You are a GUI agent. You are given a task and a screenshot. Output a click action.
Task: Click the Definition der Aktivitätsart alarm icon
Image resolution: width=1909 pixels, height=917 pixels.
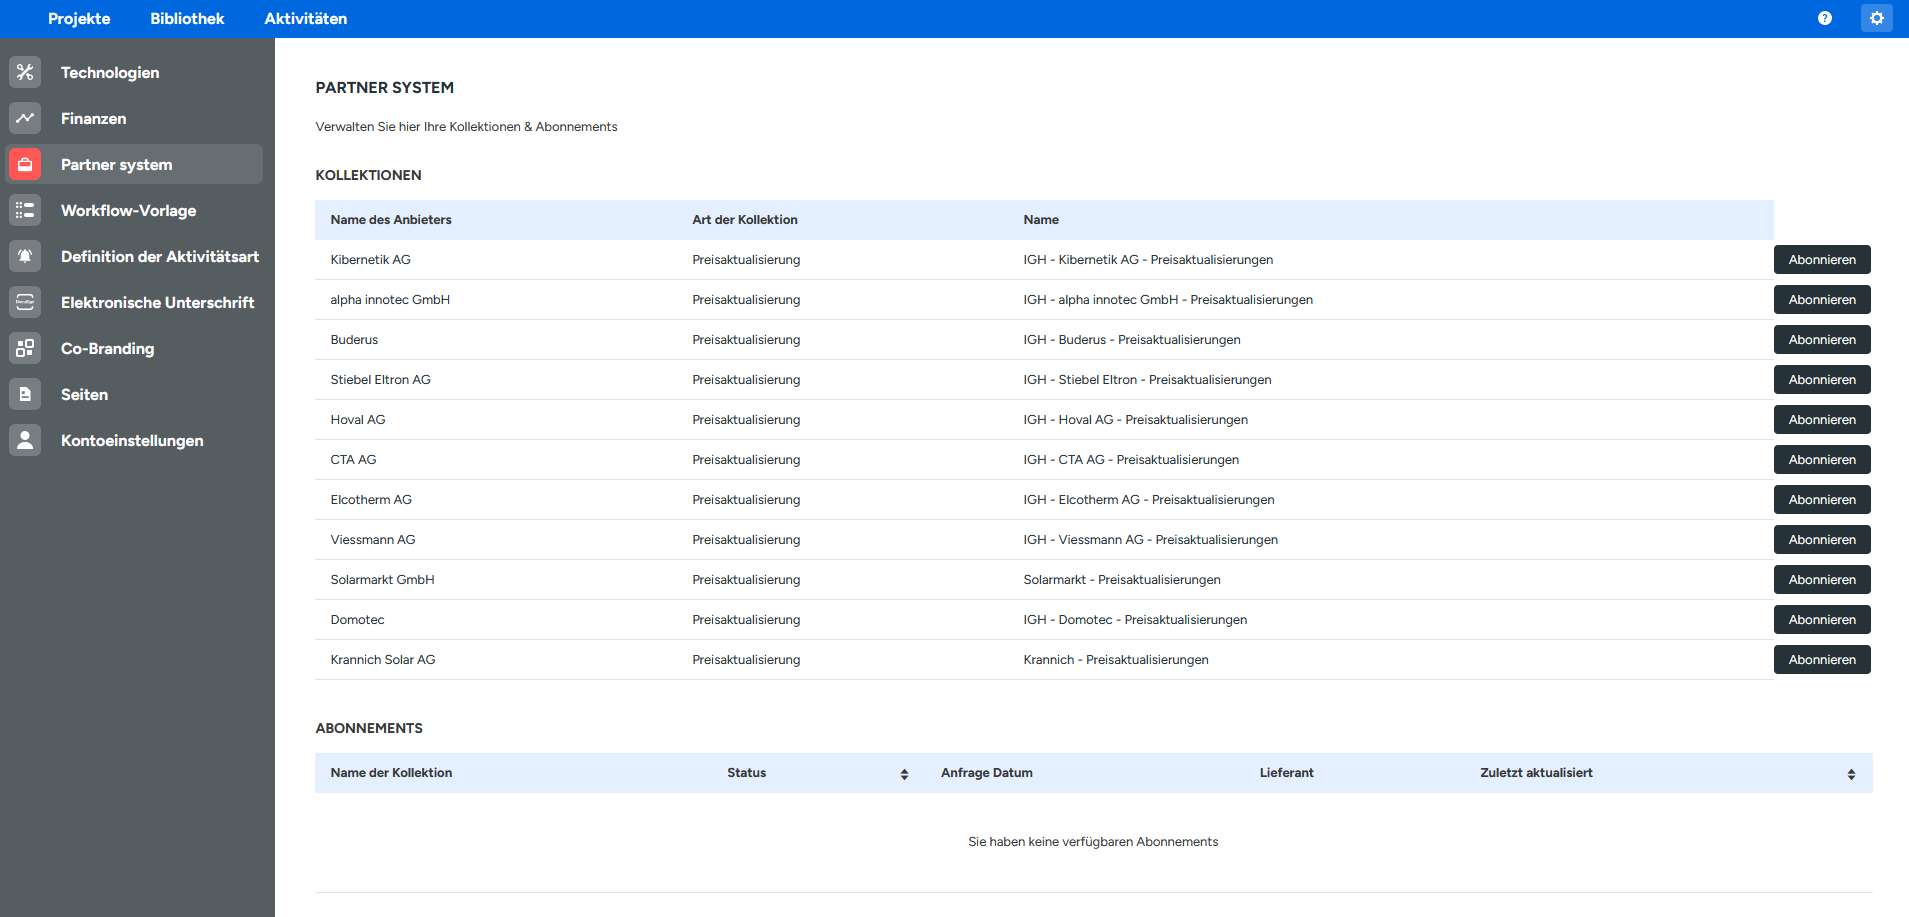[25, 256]
